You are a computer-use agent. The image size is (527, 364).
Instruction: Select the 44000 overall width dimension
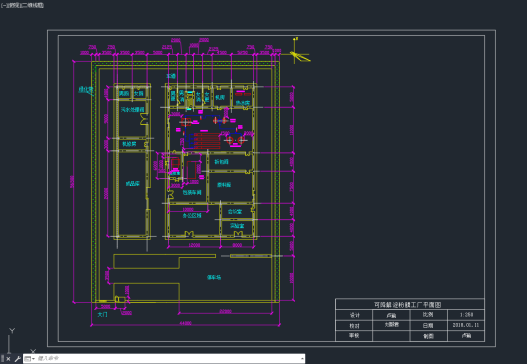[185, 323]
